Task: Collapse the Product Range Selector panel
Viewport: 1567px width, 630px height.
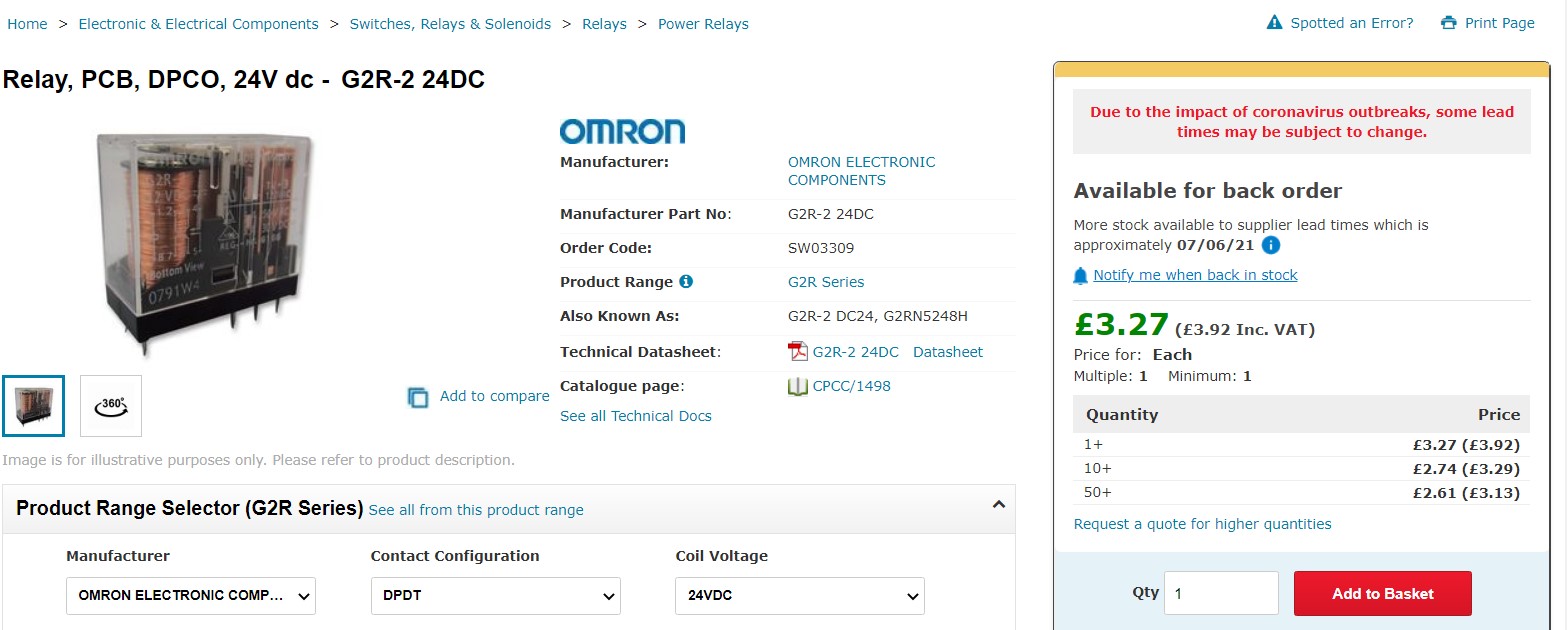Action: click(x=998, y=505)
